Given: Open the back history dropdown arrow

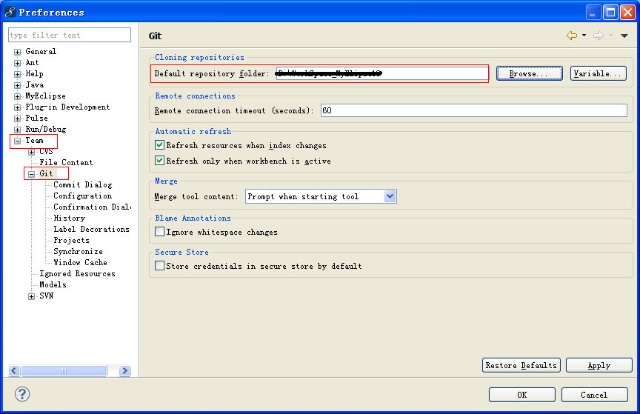Looking at the screenshot, I should coord(584,36).
